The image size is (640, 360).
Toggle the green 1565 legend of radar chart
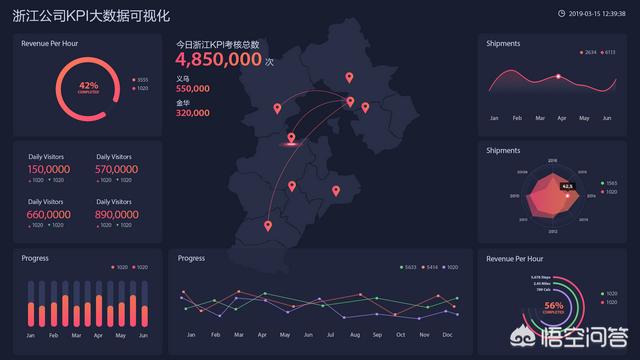(609, 183)
